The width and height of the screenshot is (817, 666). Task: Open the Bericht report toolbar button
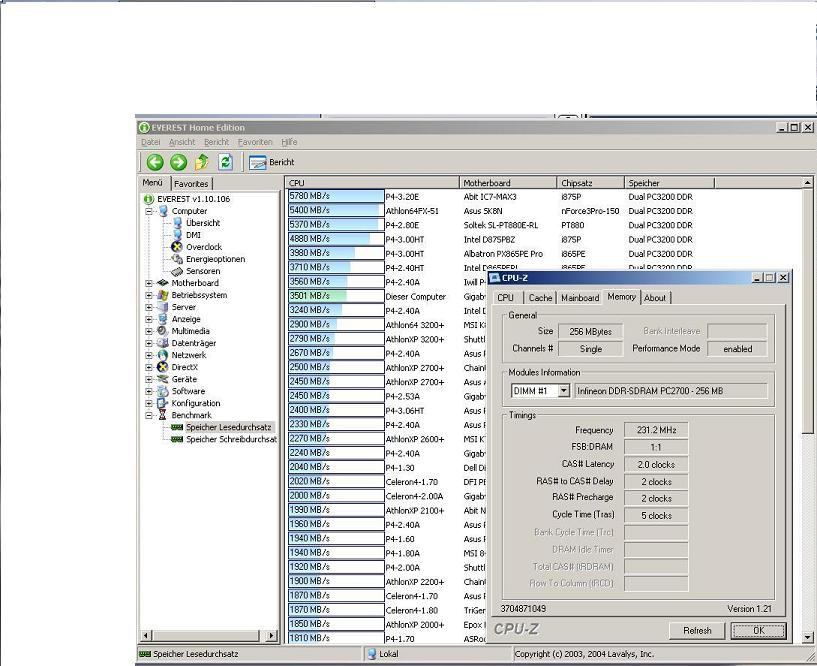(x=271, y=163)
